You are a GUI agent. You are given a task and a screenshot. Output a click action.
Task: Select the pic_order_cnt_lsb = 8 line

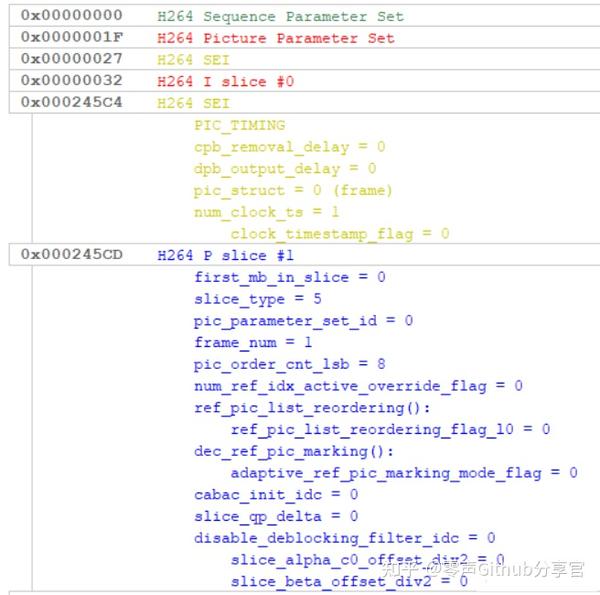[x=289, y=364]
